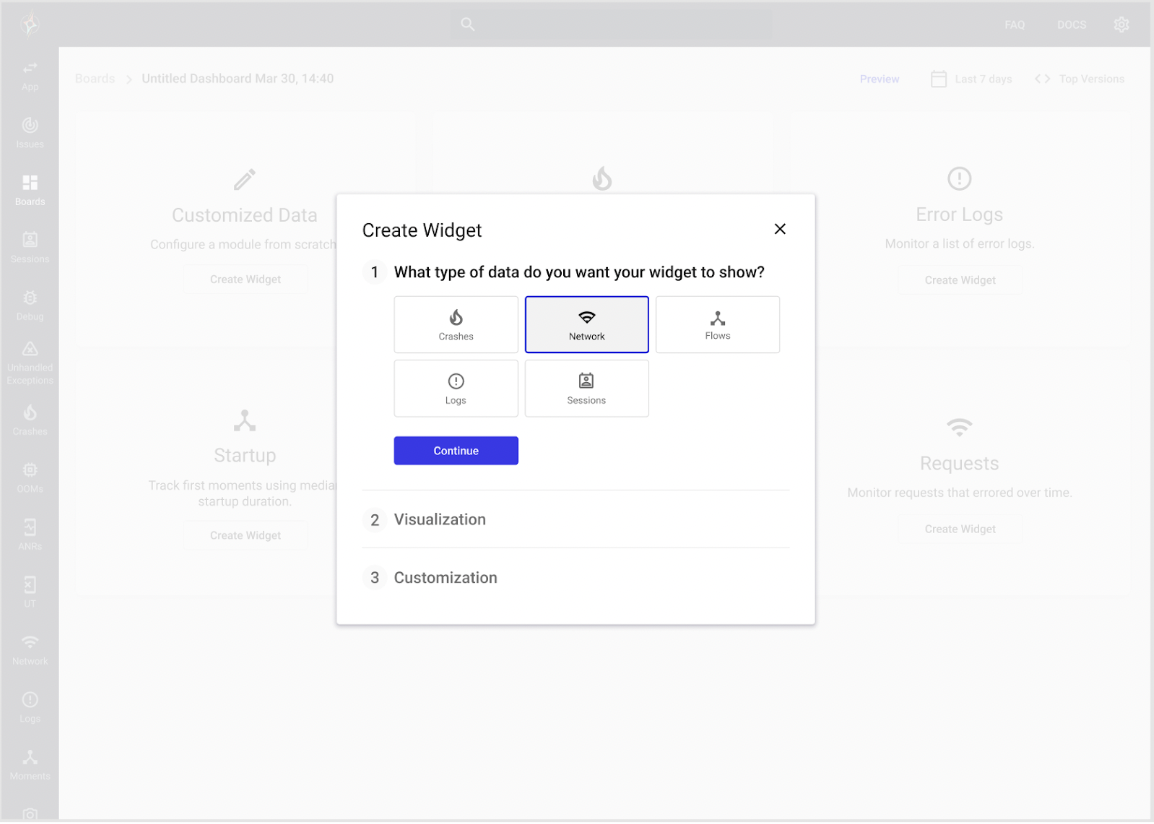Open Crashes in the left sidebar
The height and width of the screenshot is (824, 1154).
pyautogui.click(x=29, y=420)
